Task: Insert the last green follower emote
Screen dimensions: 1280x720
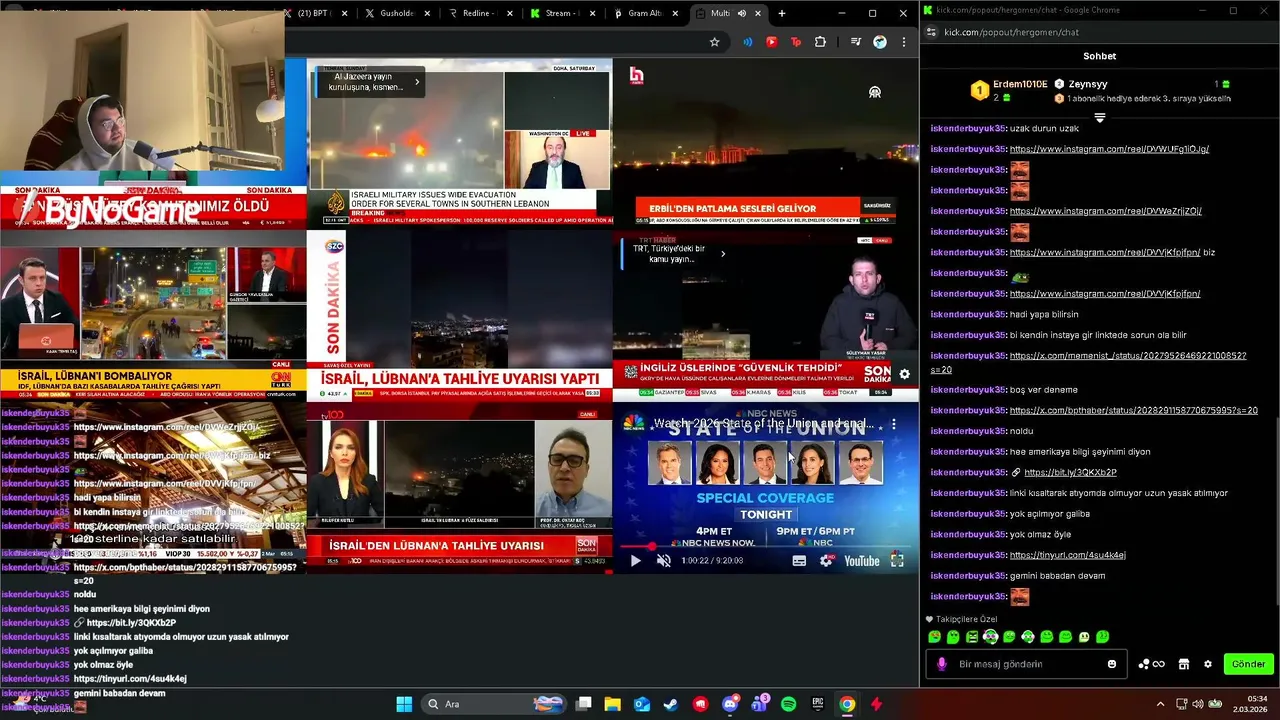Action: (1102, 637)
